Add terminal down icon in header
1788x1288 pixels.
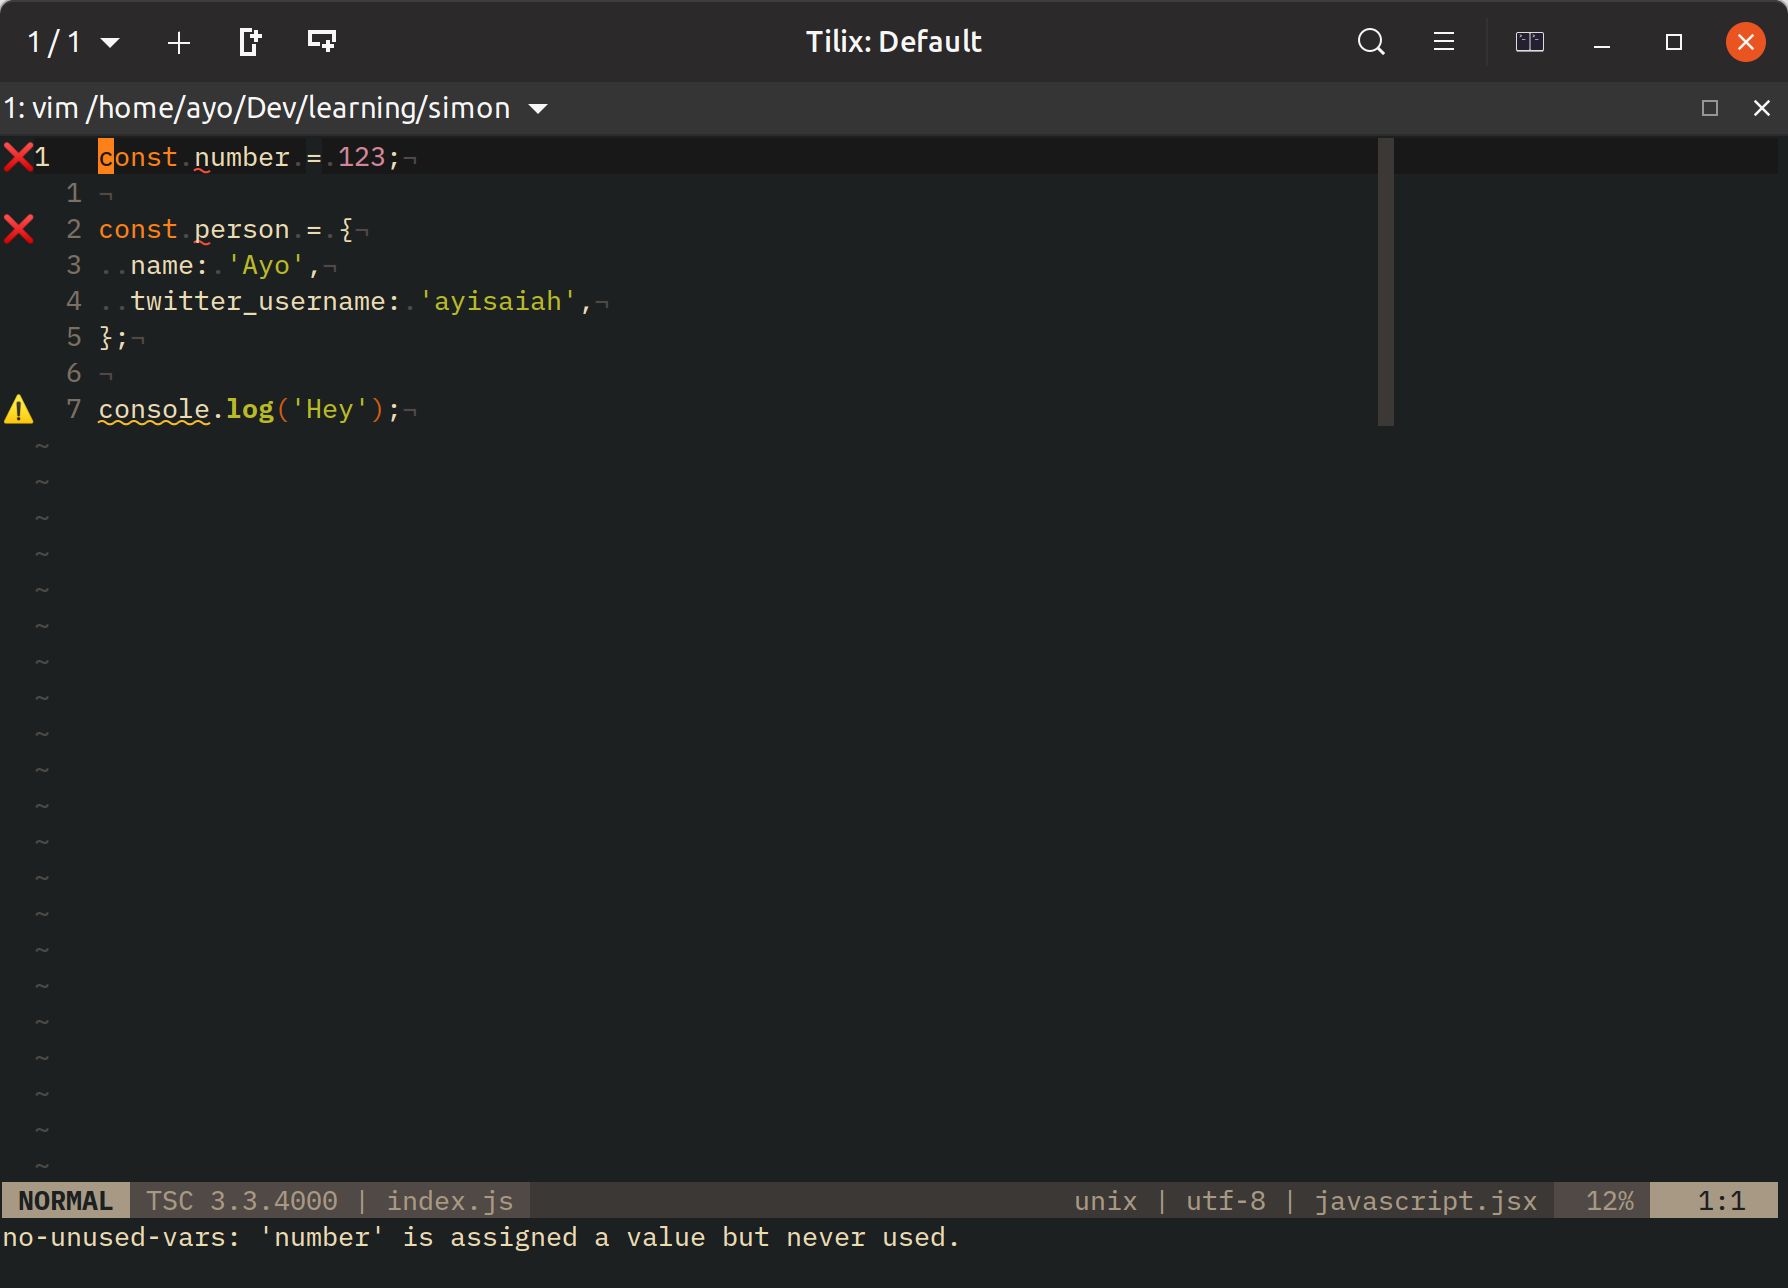(x=321, y=42)
